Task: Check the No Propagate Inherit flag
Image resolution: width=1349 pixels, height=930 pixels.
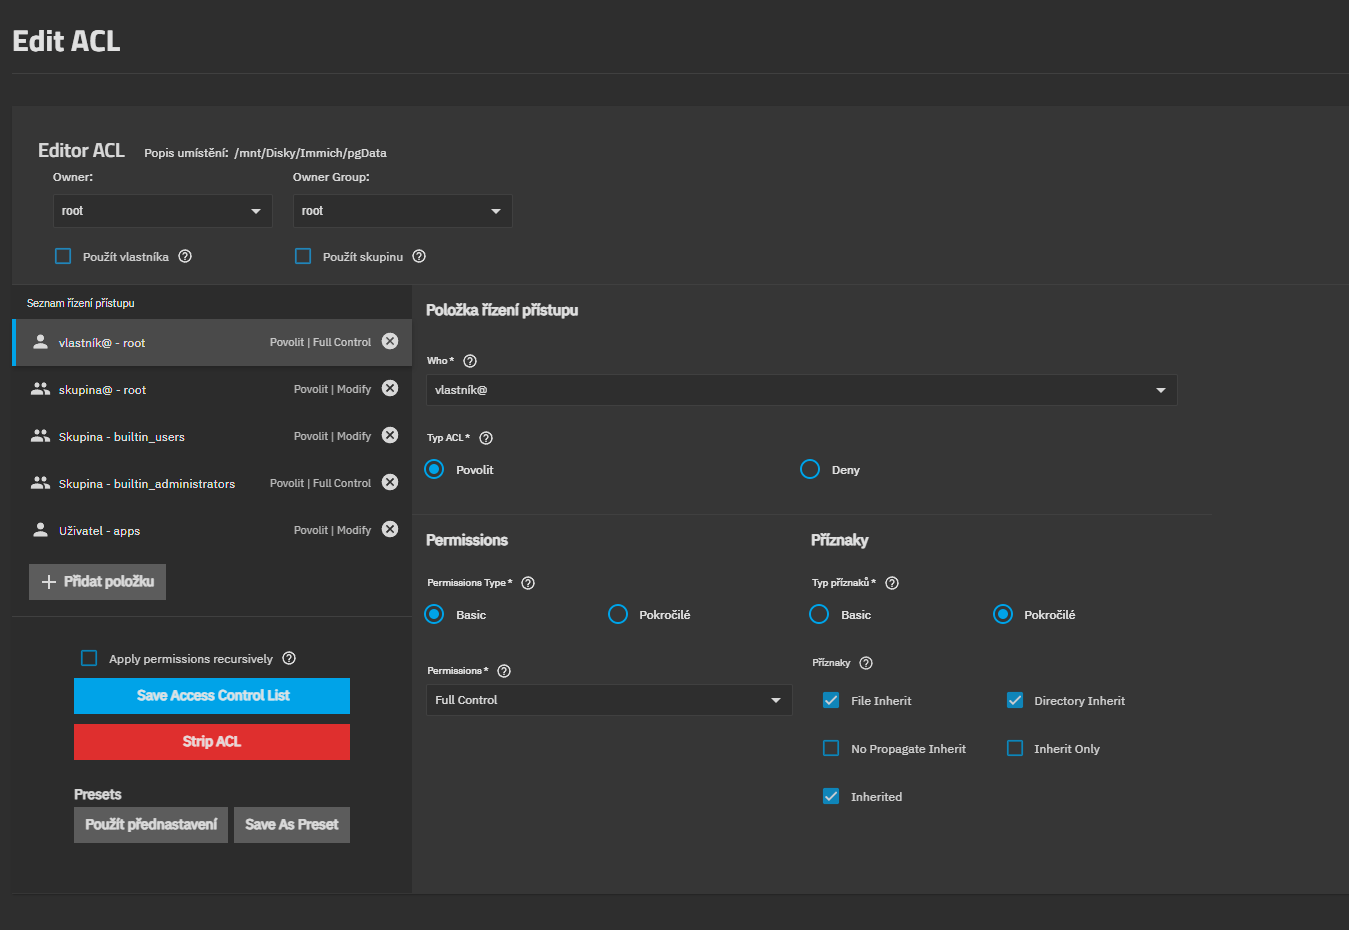Action: (831, 748)
